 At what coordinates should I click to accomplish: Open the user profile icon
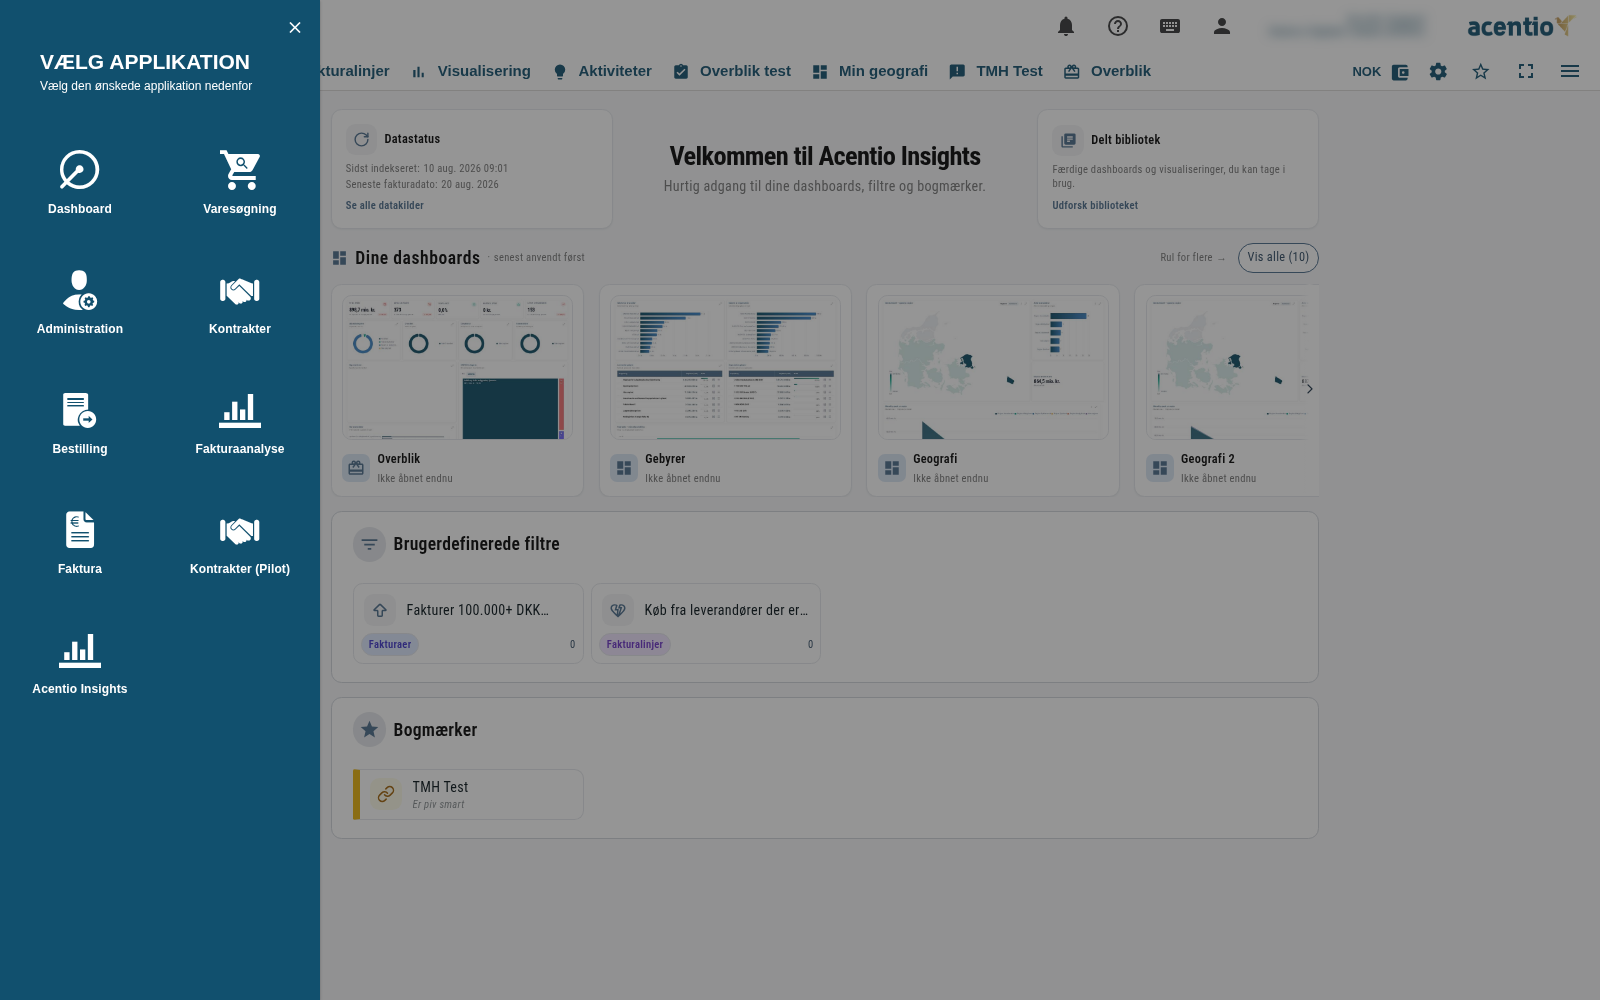(1222, 26)
